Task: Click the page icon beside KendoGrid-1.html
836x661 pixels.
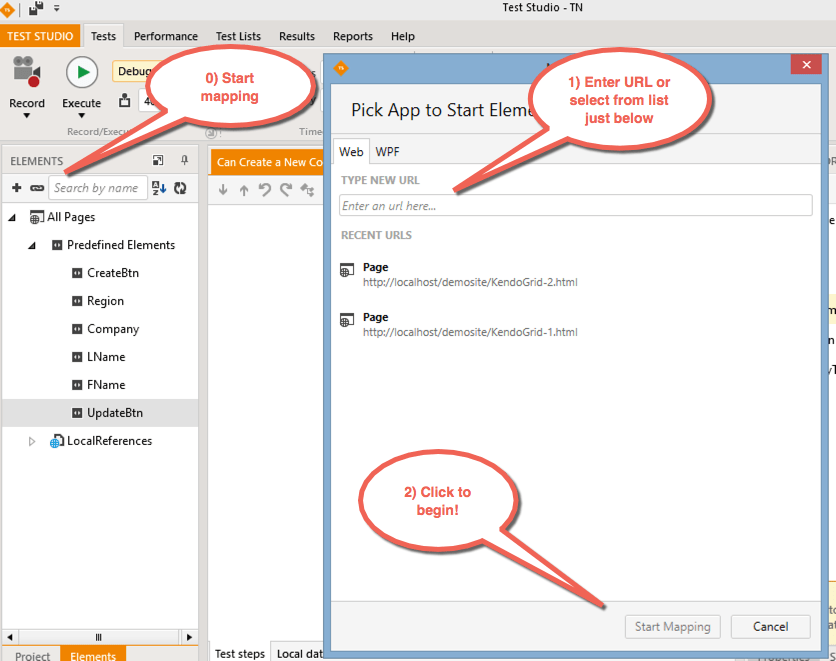Action: pos(347,320)
